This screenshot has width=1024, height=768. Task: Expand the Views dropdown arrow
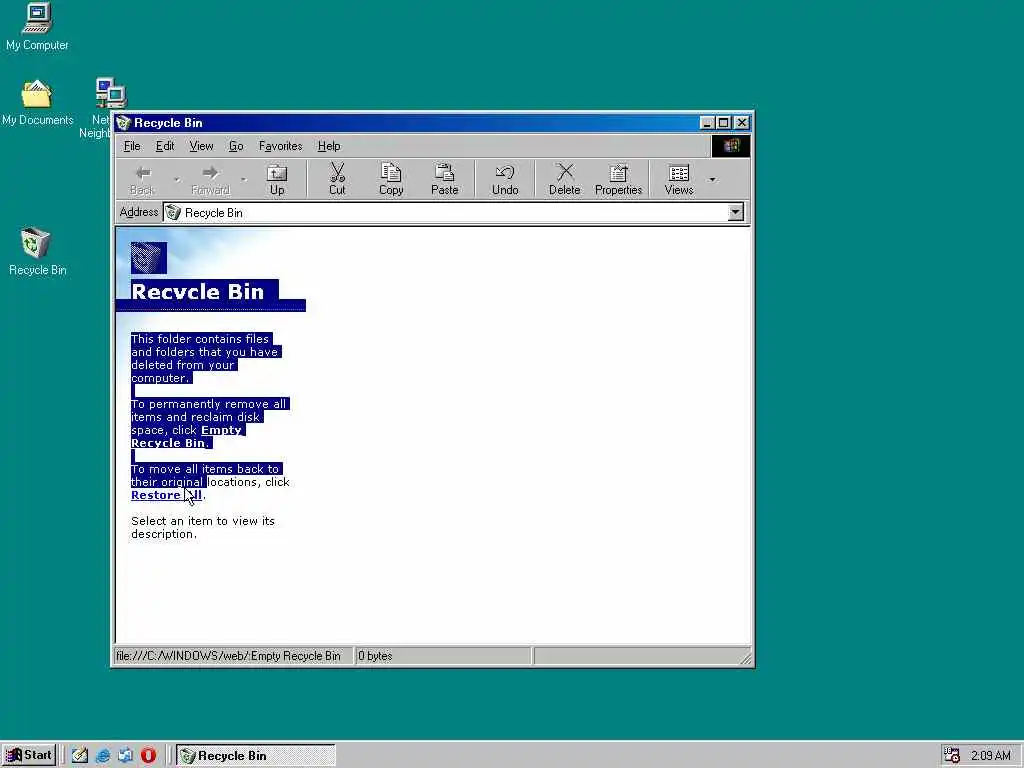(712, 179)
